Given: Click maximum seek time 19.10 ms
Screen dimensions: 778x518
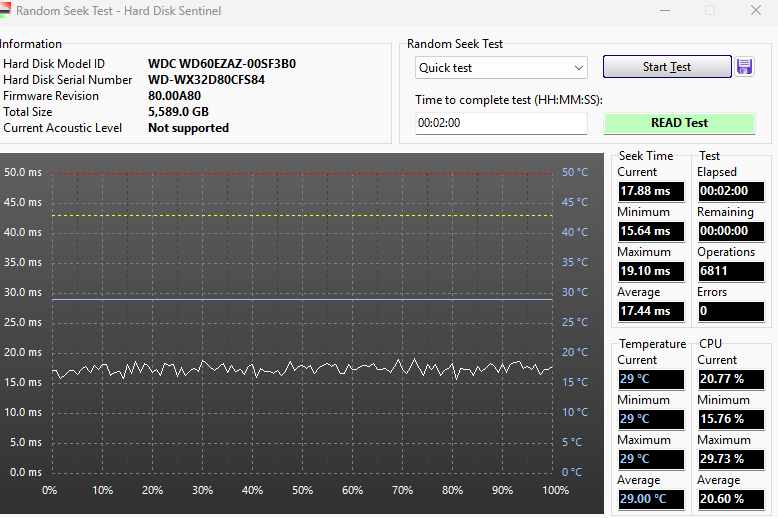Looking at the screenshot, I should click(651, 271).
